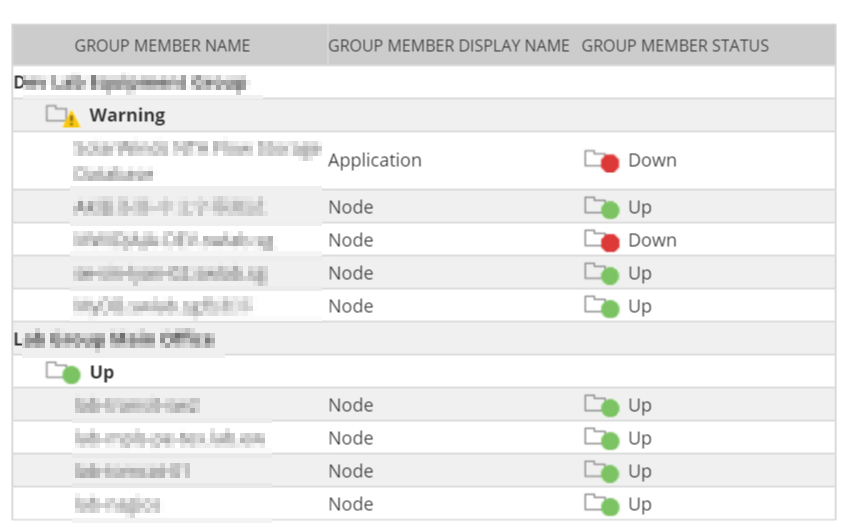The width and height of the screenshot is (845, 532).
Task: Select the bold Warning group status label
Action: pyautogui.click(x=127, y=115)
